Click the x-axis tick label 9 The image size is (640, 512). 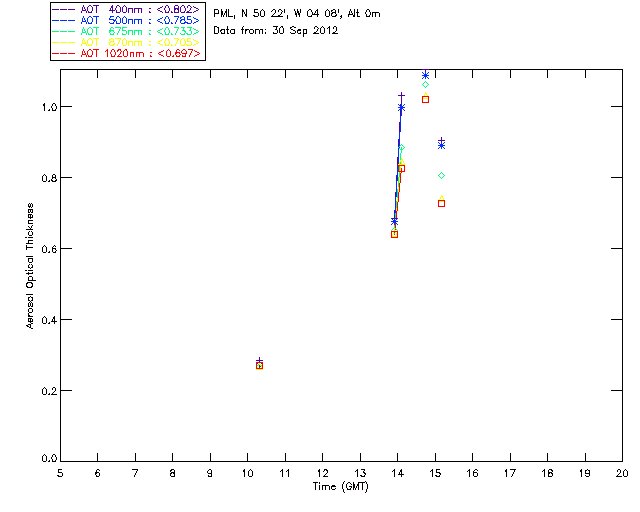[x=210, y=473]
